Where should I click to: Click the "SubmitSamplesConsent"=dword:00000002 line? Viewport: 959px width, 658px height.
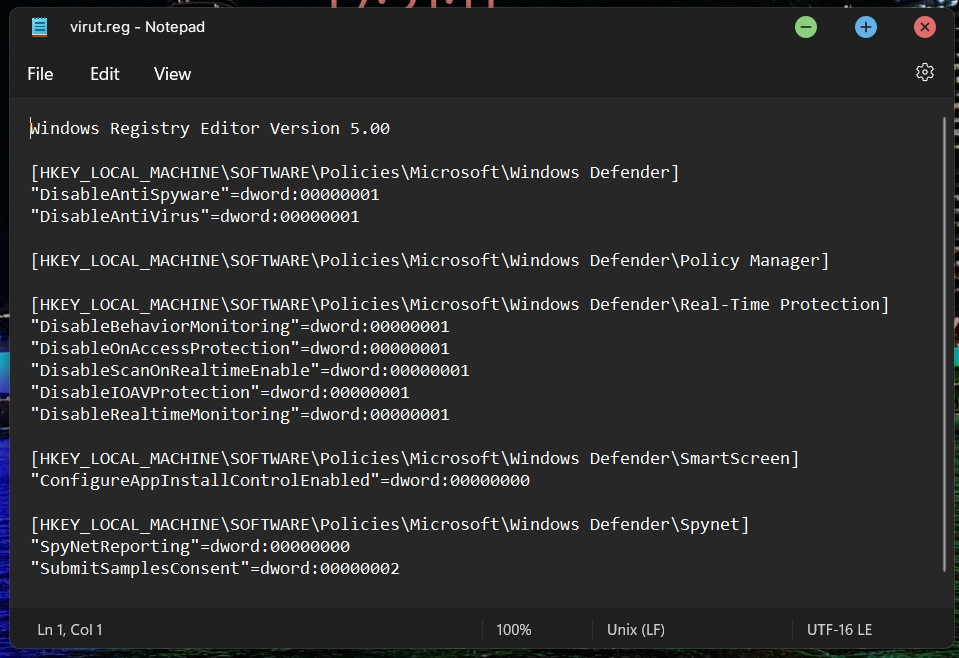pos(215,569)
